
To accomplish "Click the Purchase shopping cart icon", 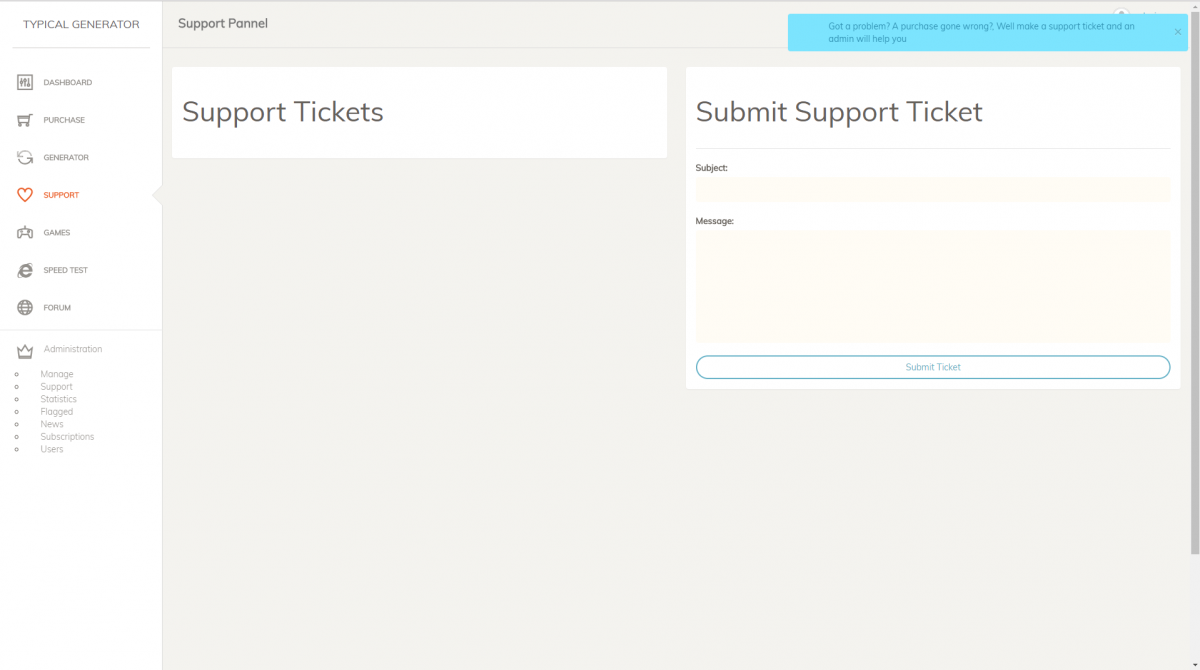I will click(25, 120).
